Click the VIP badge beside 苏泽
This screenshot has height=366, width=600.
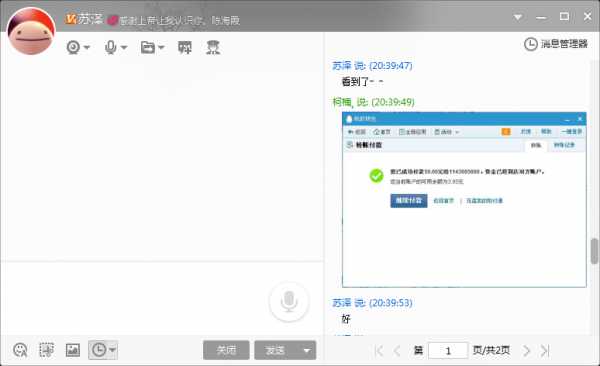[71, 19]
